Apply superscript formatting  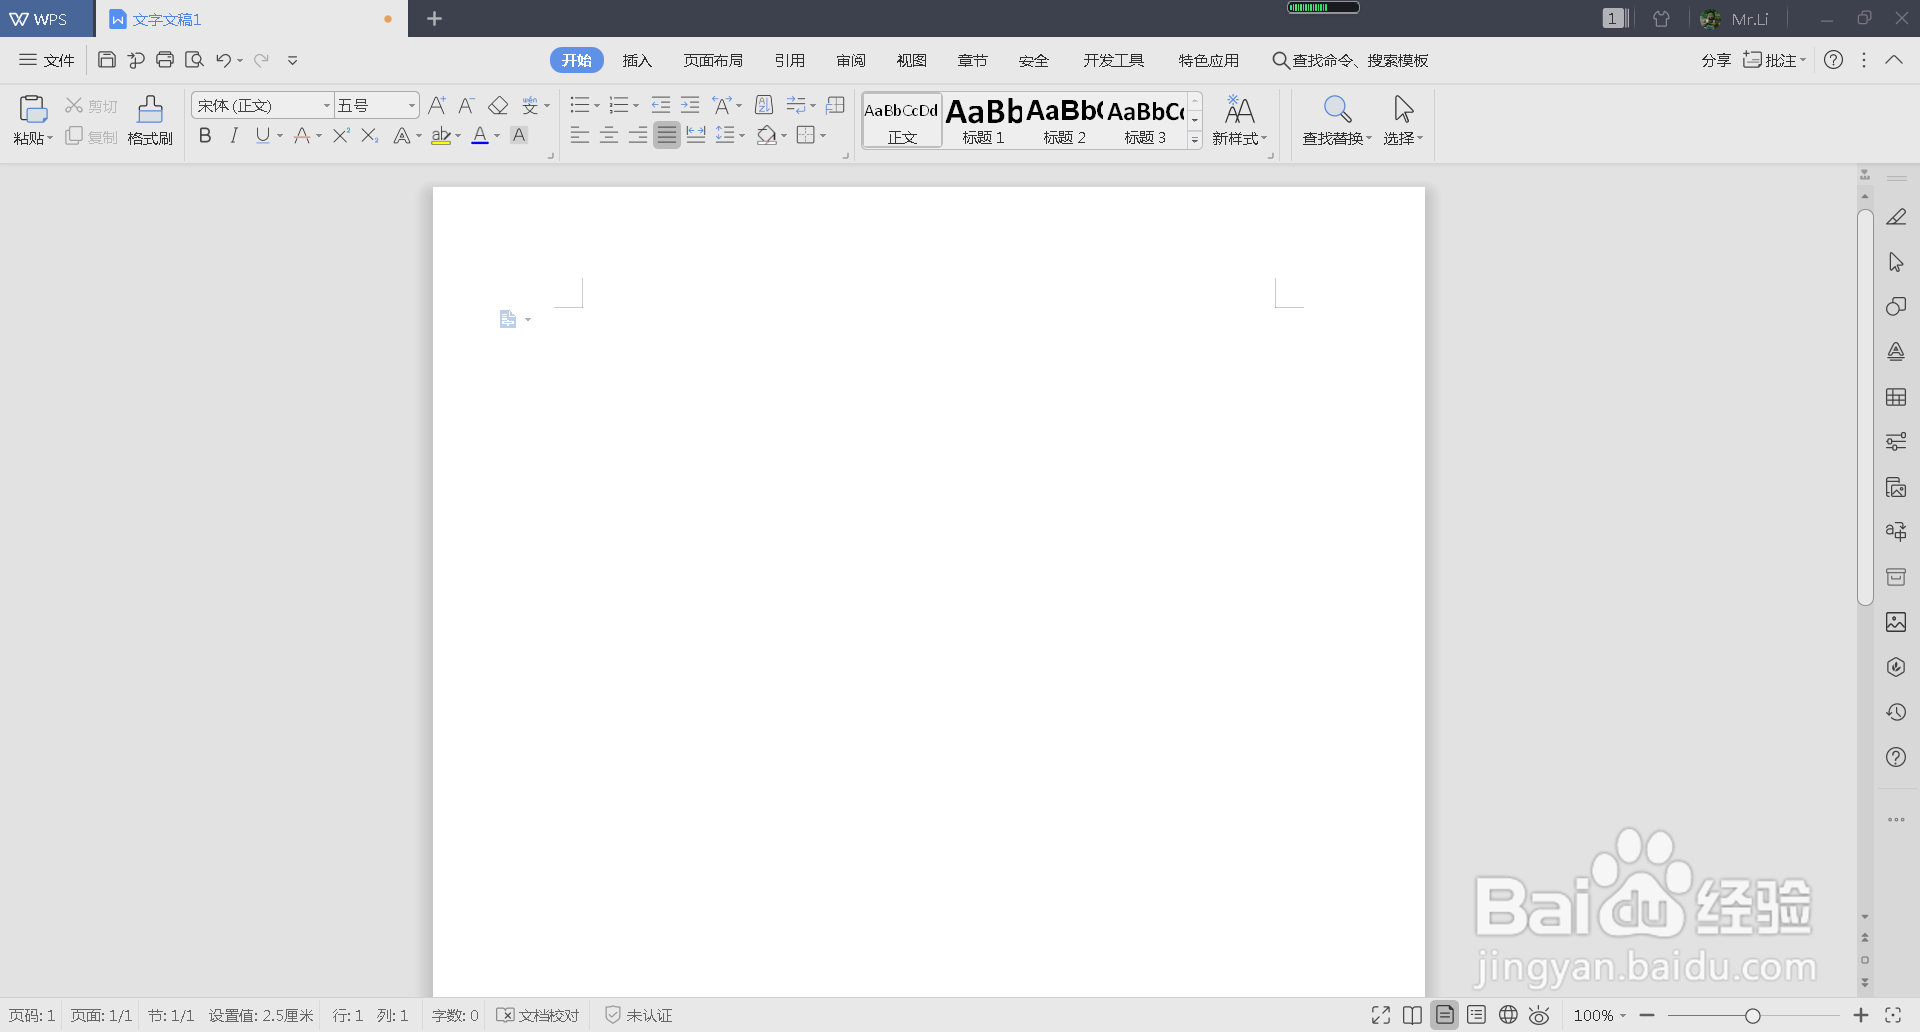[x=341, y=135]
